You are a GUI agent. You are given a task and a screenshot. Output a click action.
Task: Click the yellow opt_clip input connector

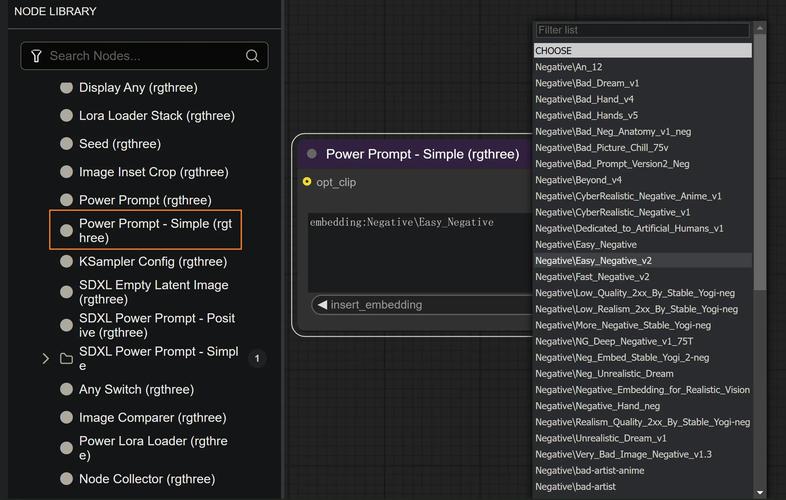pyautogui.click(x=307, y=182)
